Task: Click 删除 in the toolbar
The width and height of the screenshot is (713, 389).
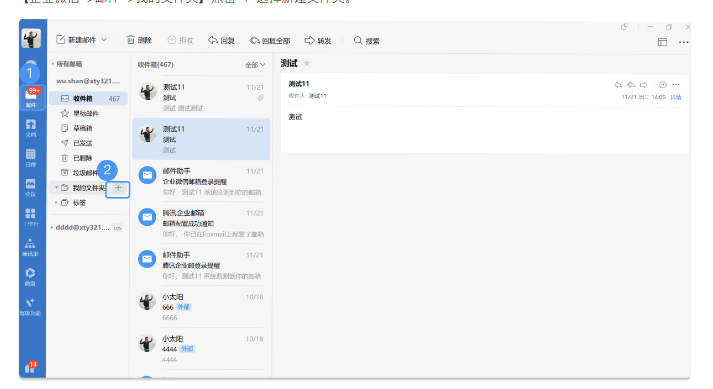Action: [x=139, y=40]
